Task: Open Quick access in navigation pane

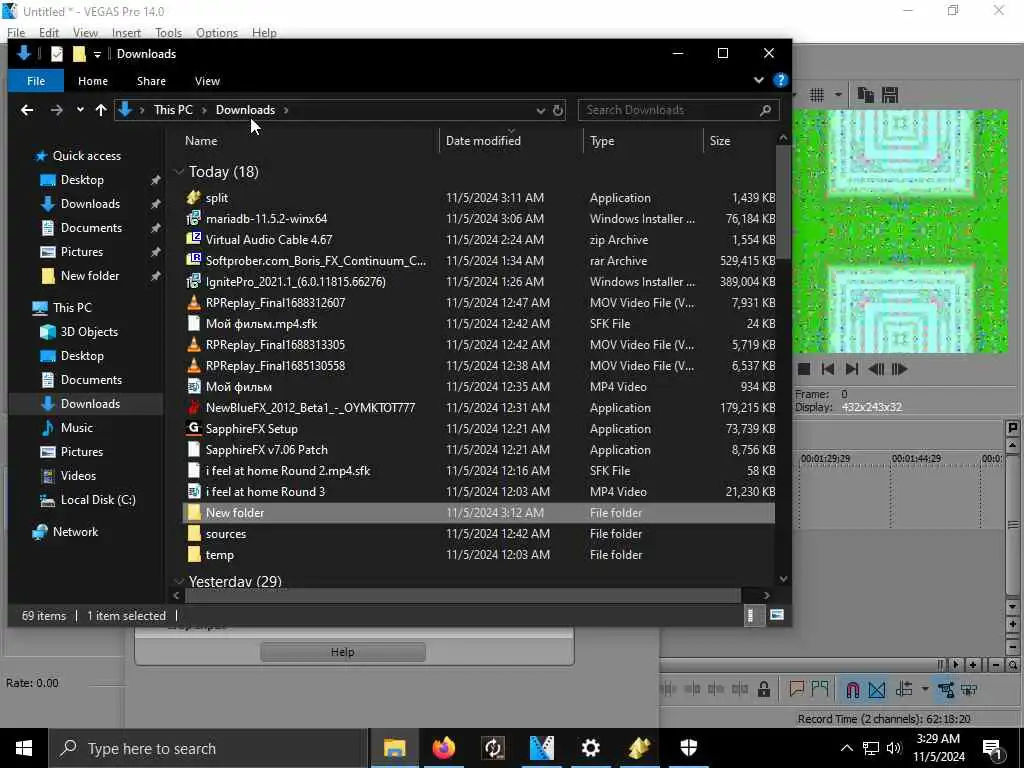Action: 86,156
